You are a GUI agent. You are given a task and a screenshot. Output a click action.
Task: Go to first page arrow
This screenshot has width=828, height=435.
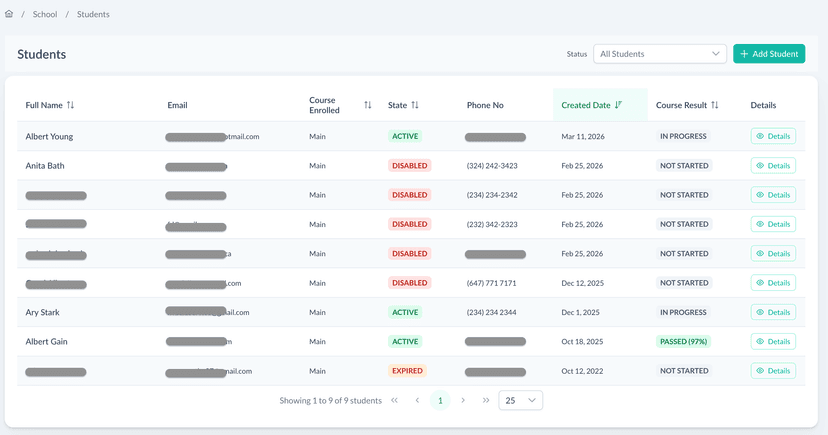click(394, 401)
